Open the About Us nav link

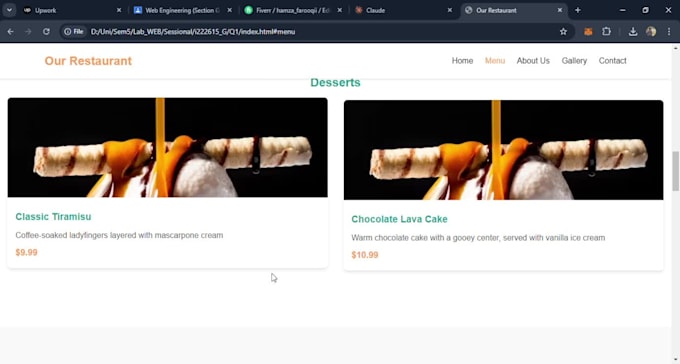click(533, 61)
